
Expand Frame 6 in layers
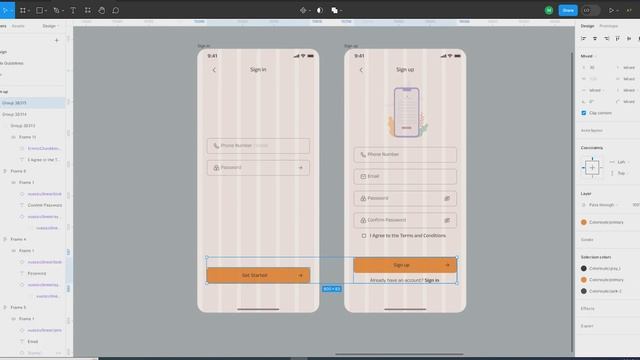(x=5, y=171)
